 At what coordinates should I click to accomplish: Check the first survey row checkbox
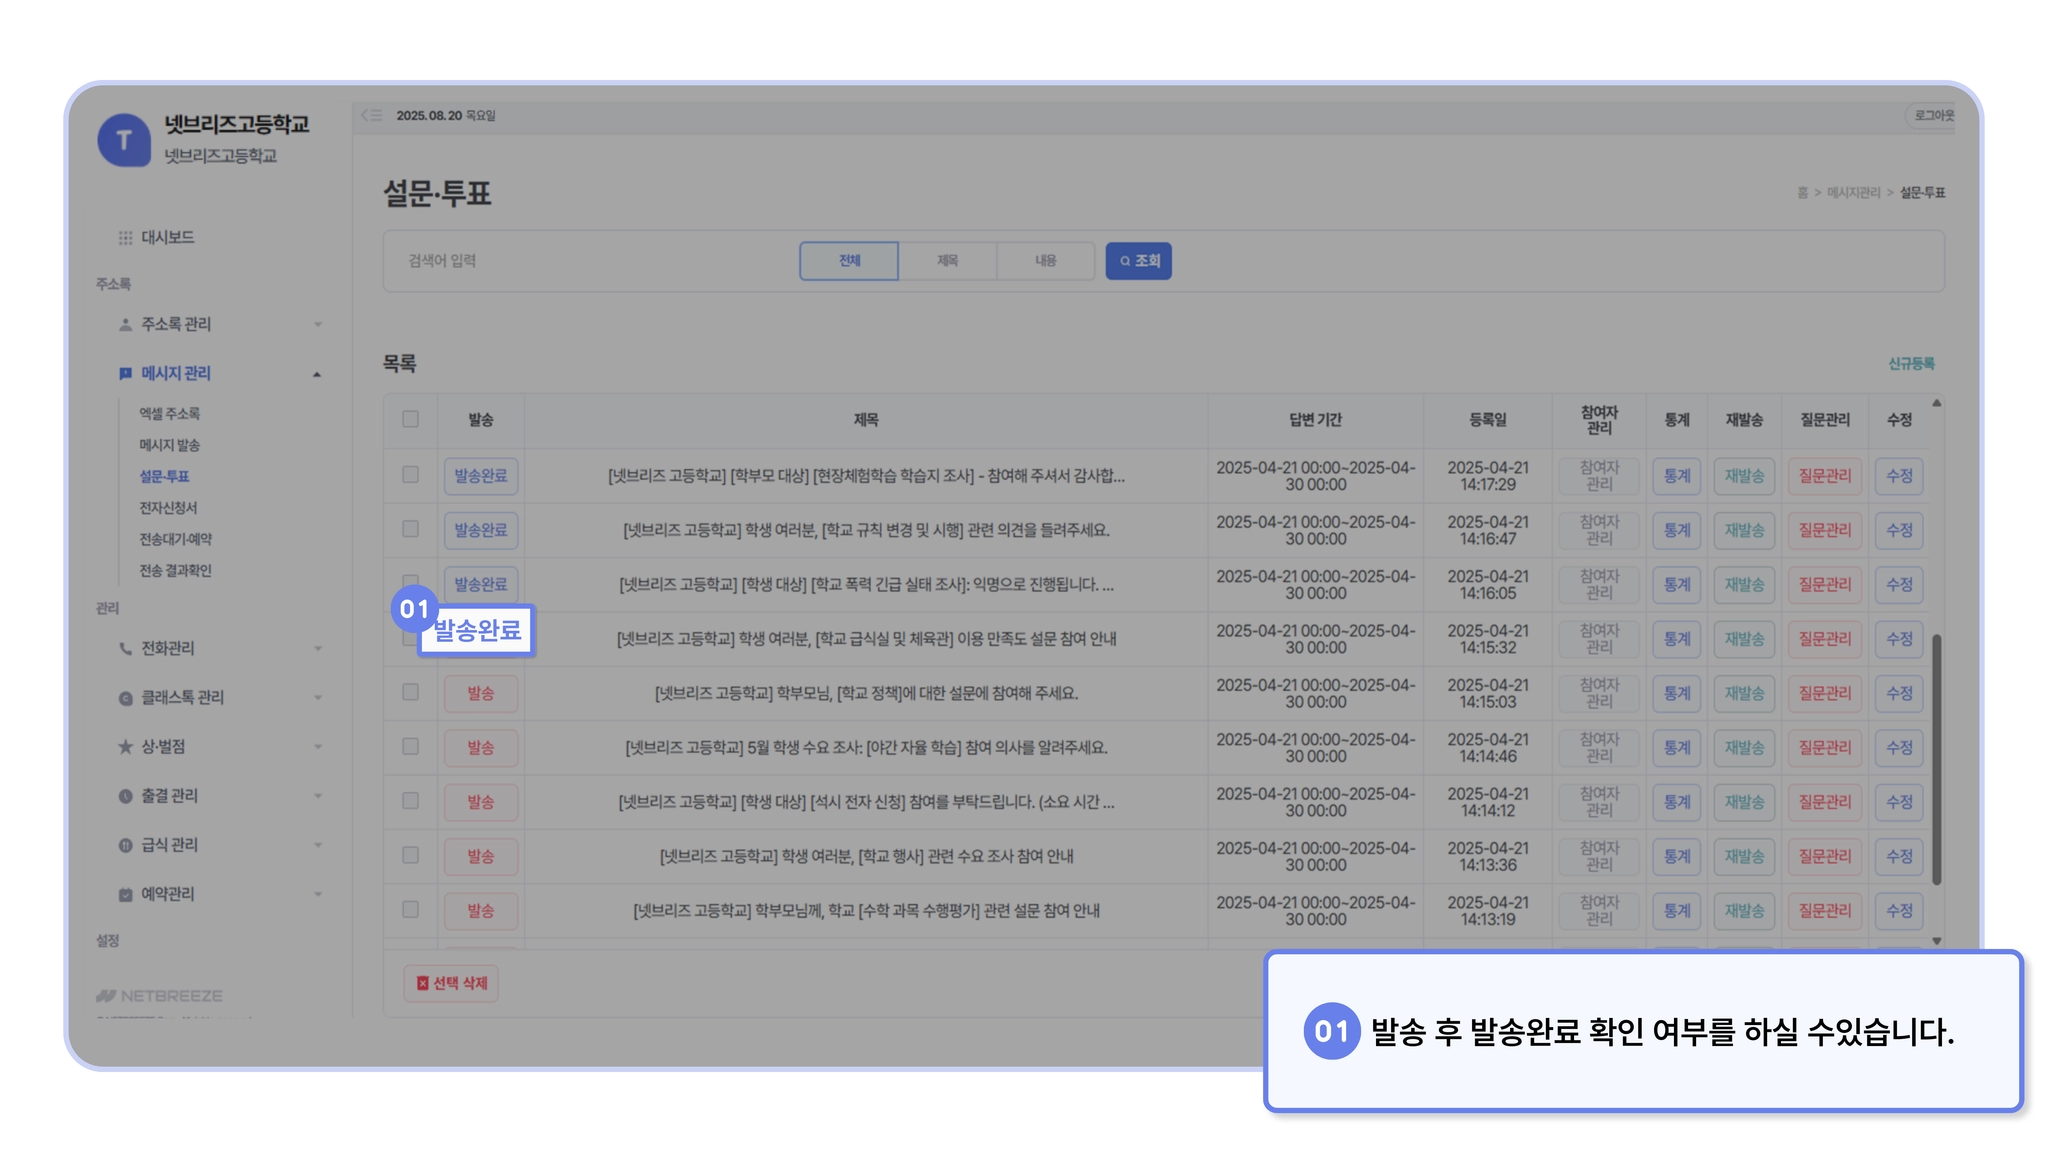click(x=410, y=475)
